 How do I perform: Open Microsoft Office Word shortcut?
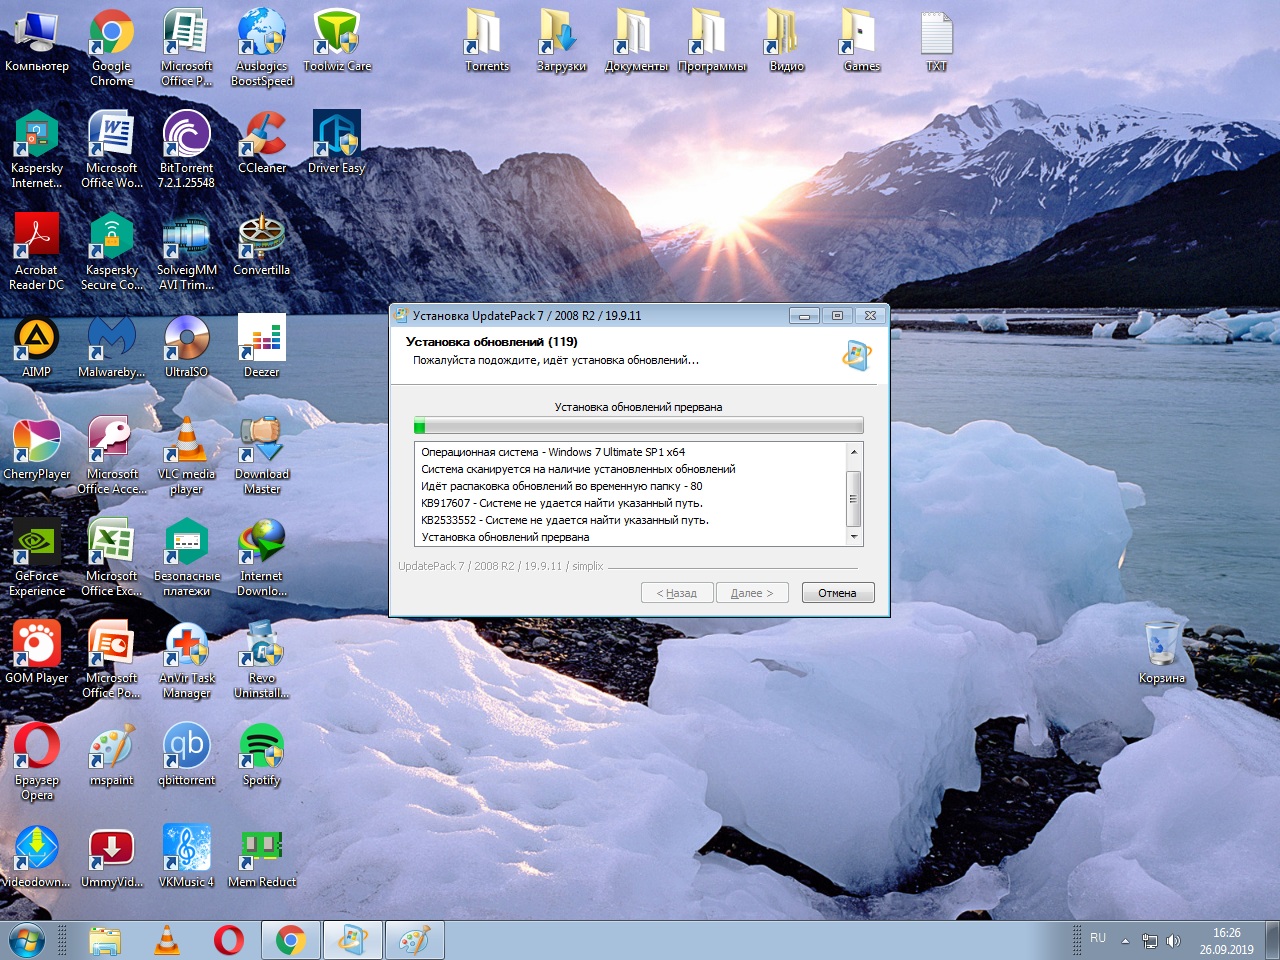coord(112,150)
